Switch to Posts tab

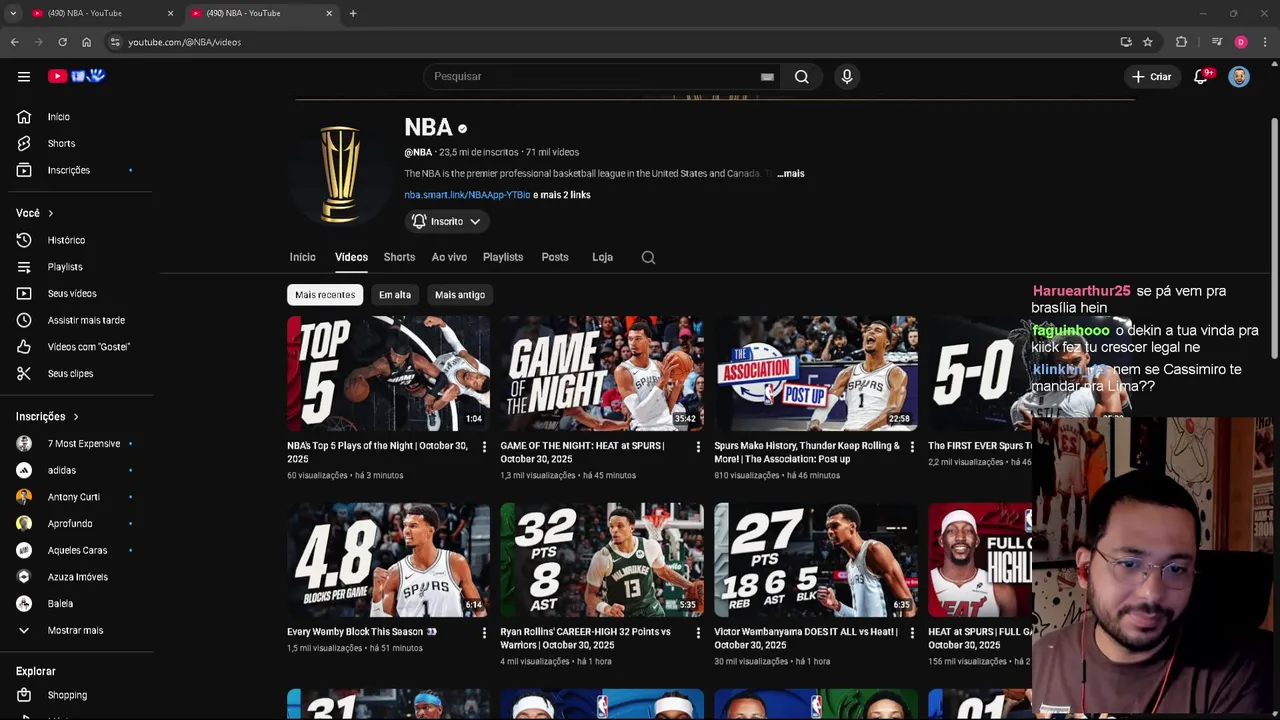point(555,257)
